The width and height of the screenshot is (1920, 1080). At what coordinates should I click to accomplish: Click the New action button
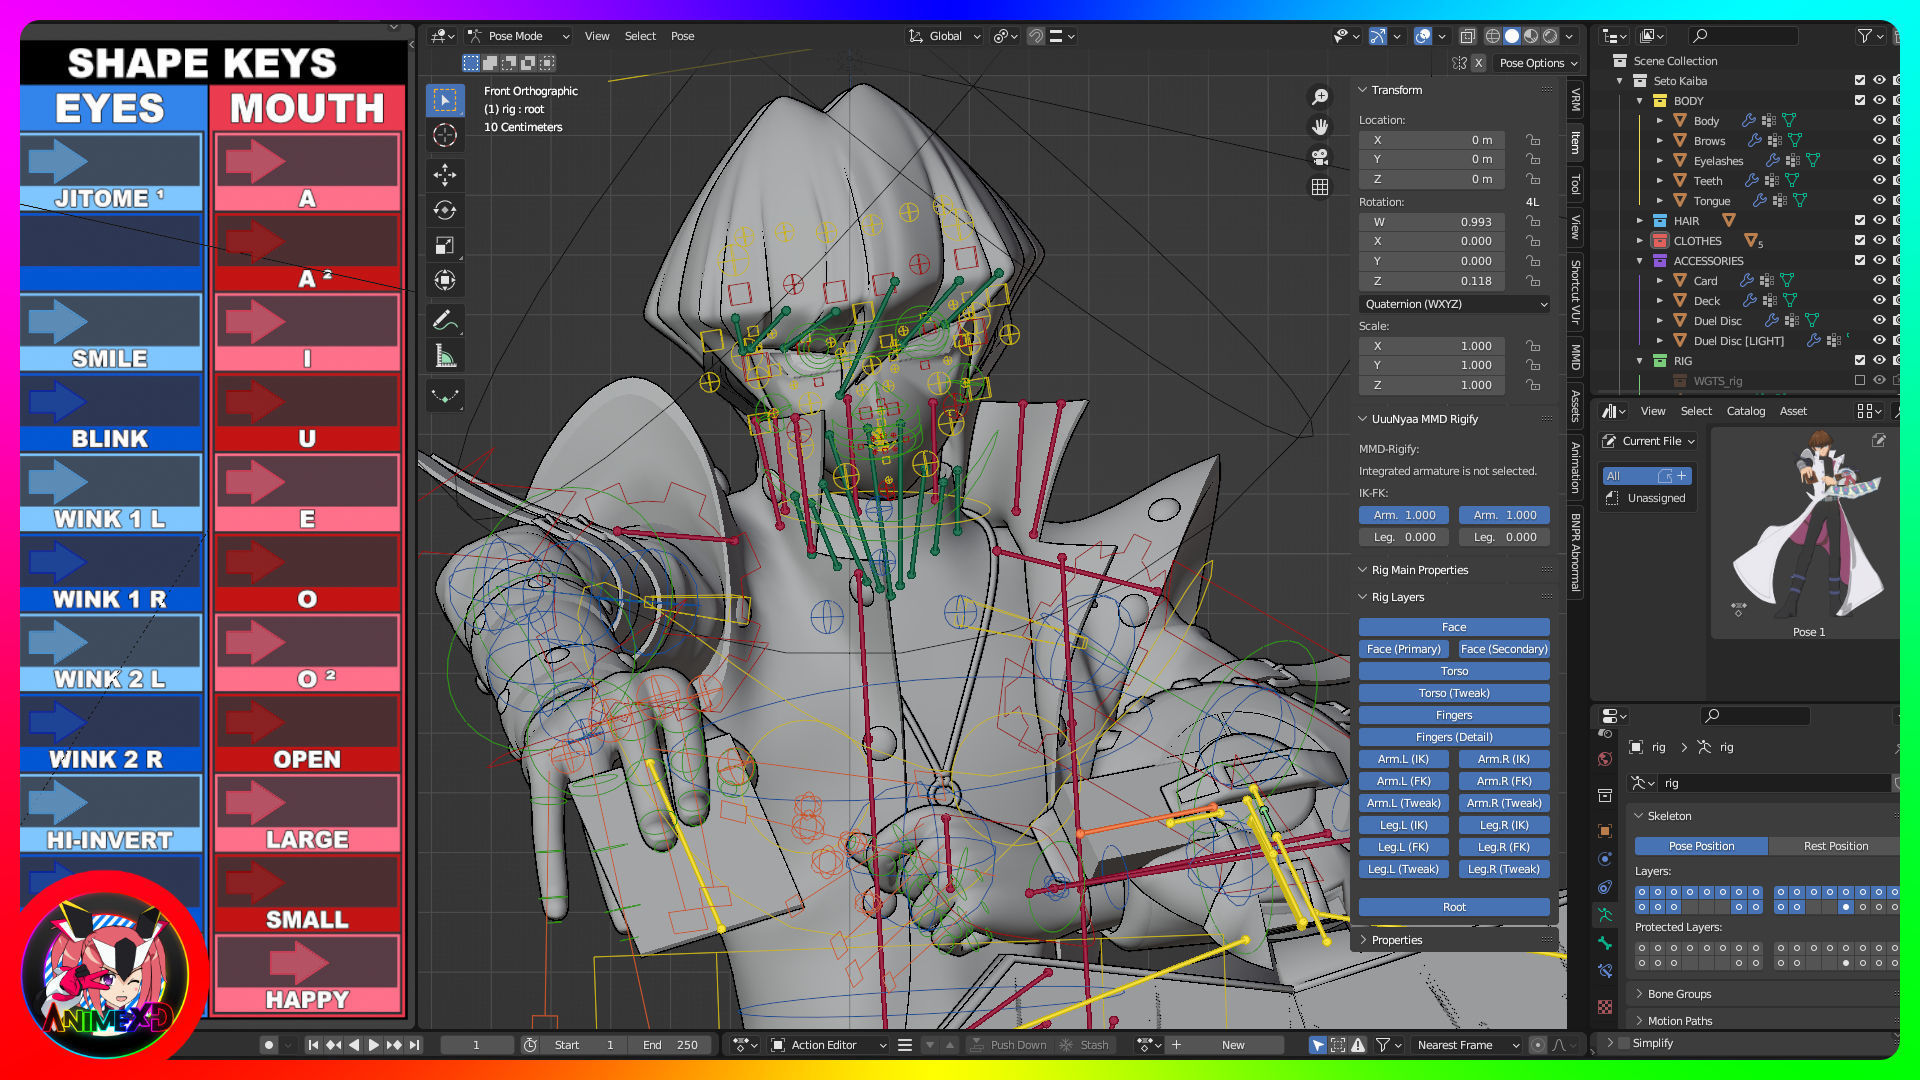tap(1233, 1045)
